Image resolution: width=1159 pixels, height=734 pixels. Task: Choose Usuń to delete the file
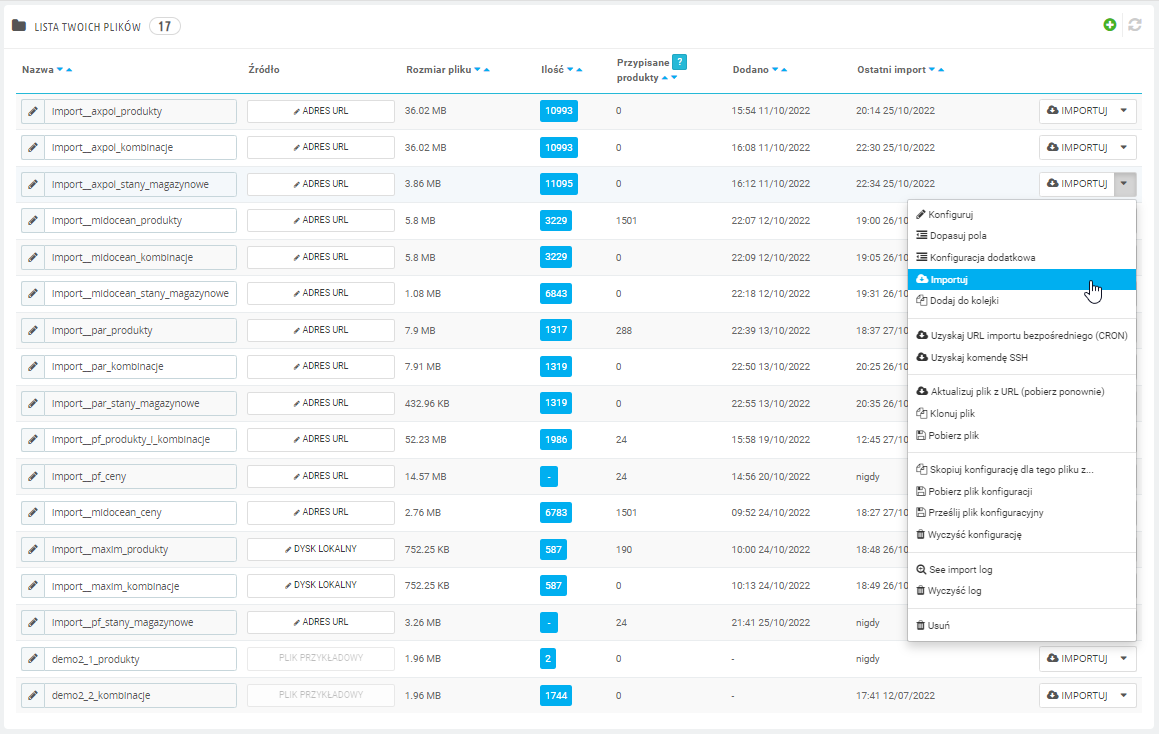pyautogui.click(x=939, y=625)
